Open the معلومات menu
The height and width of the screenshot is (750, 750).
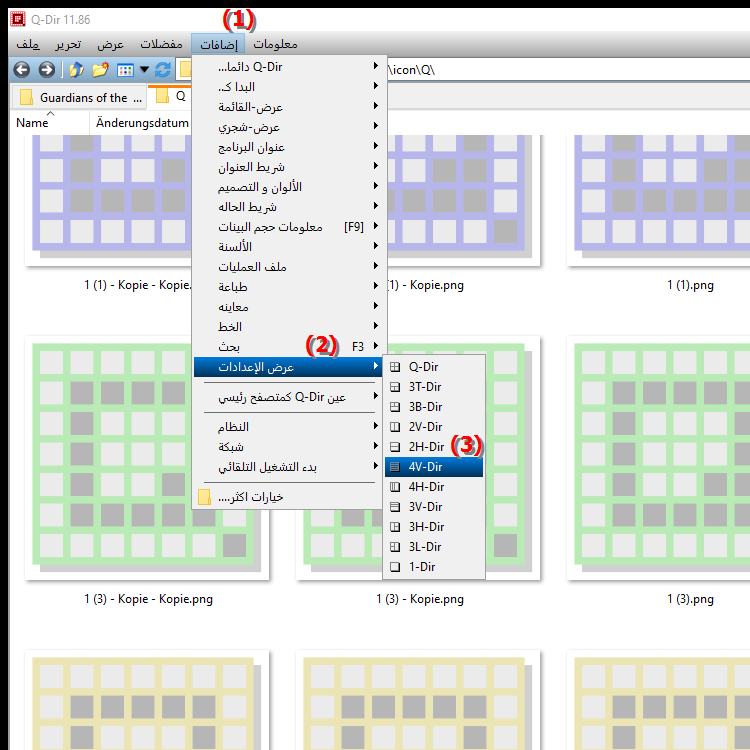coord(275,44)
